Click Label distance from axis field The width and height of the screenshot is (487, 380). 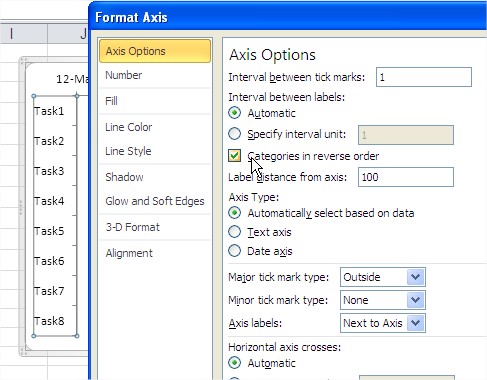click(x=406, y=177)
